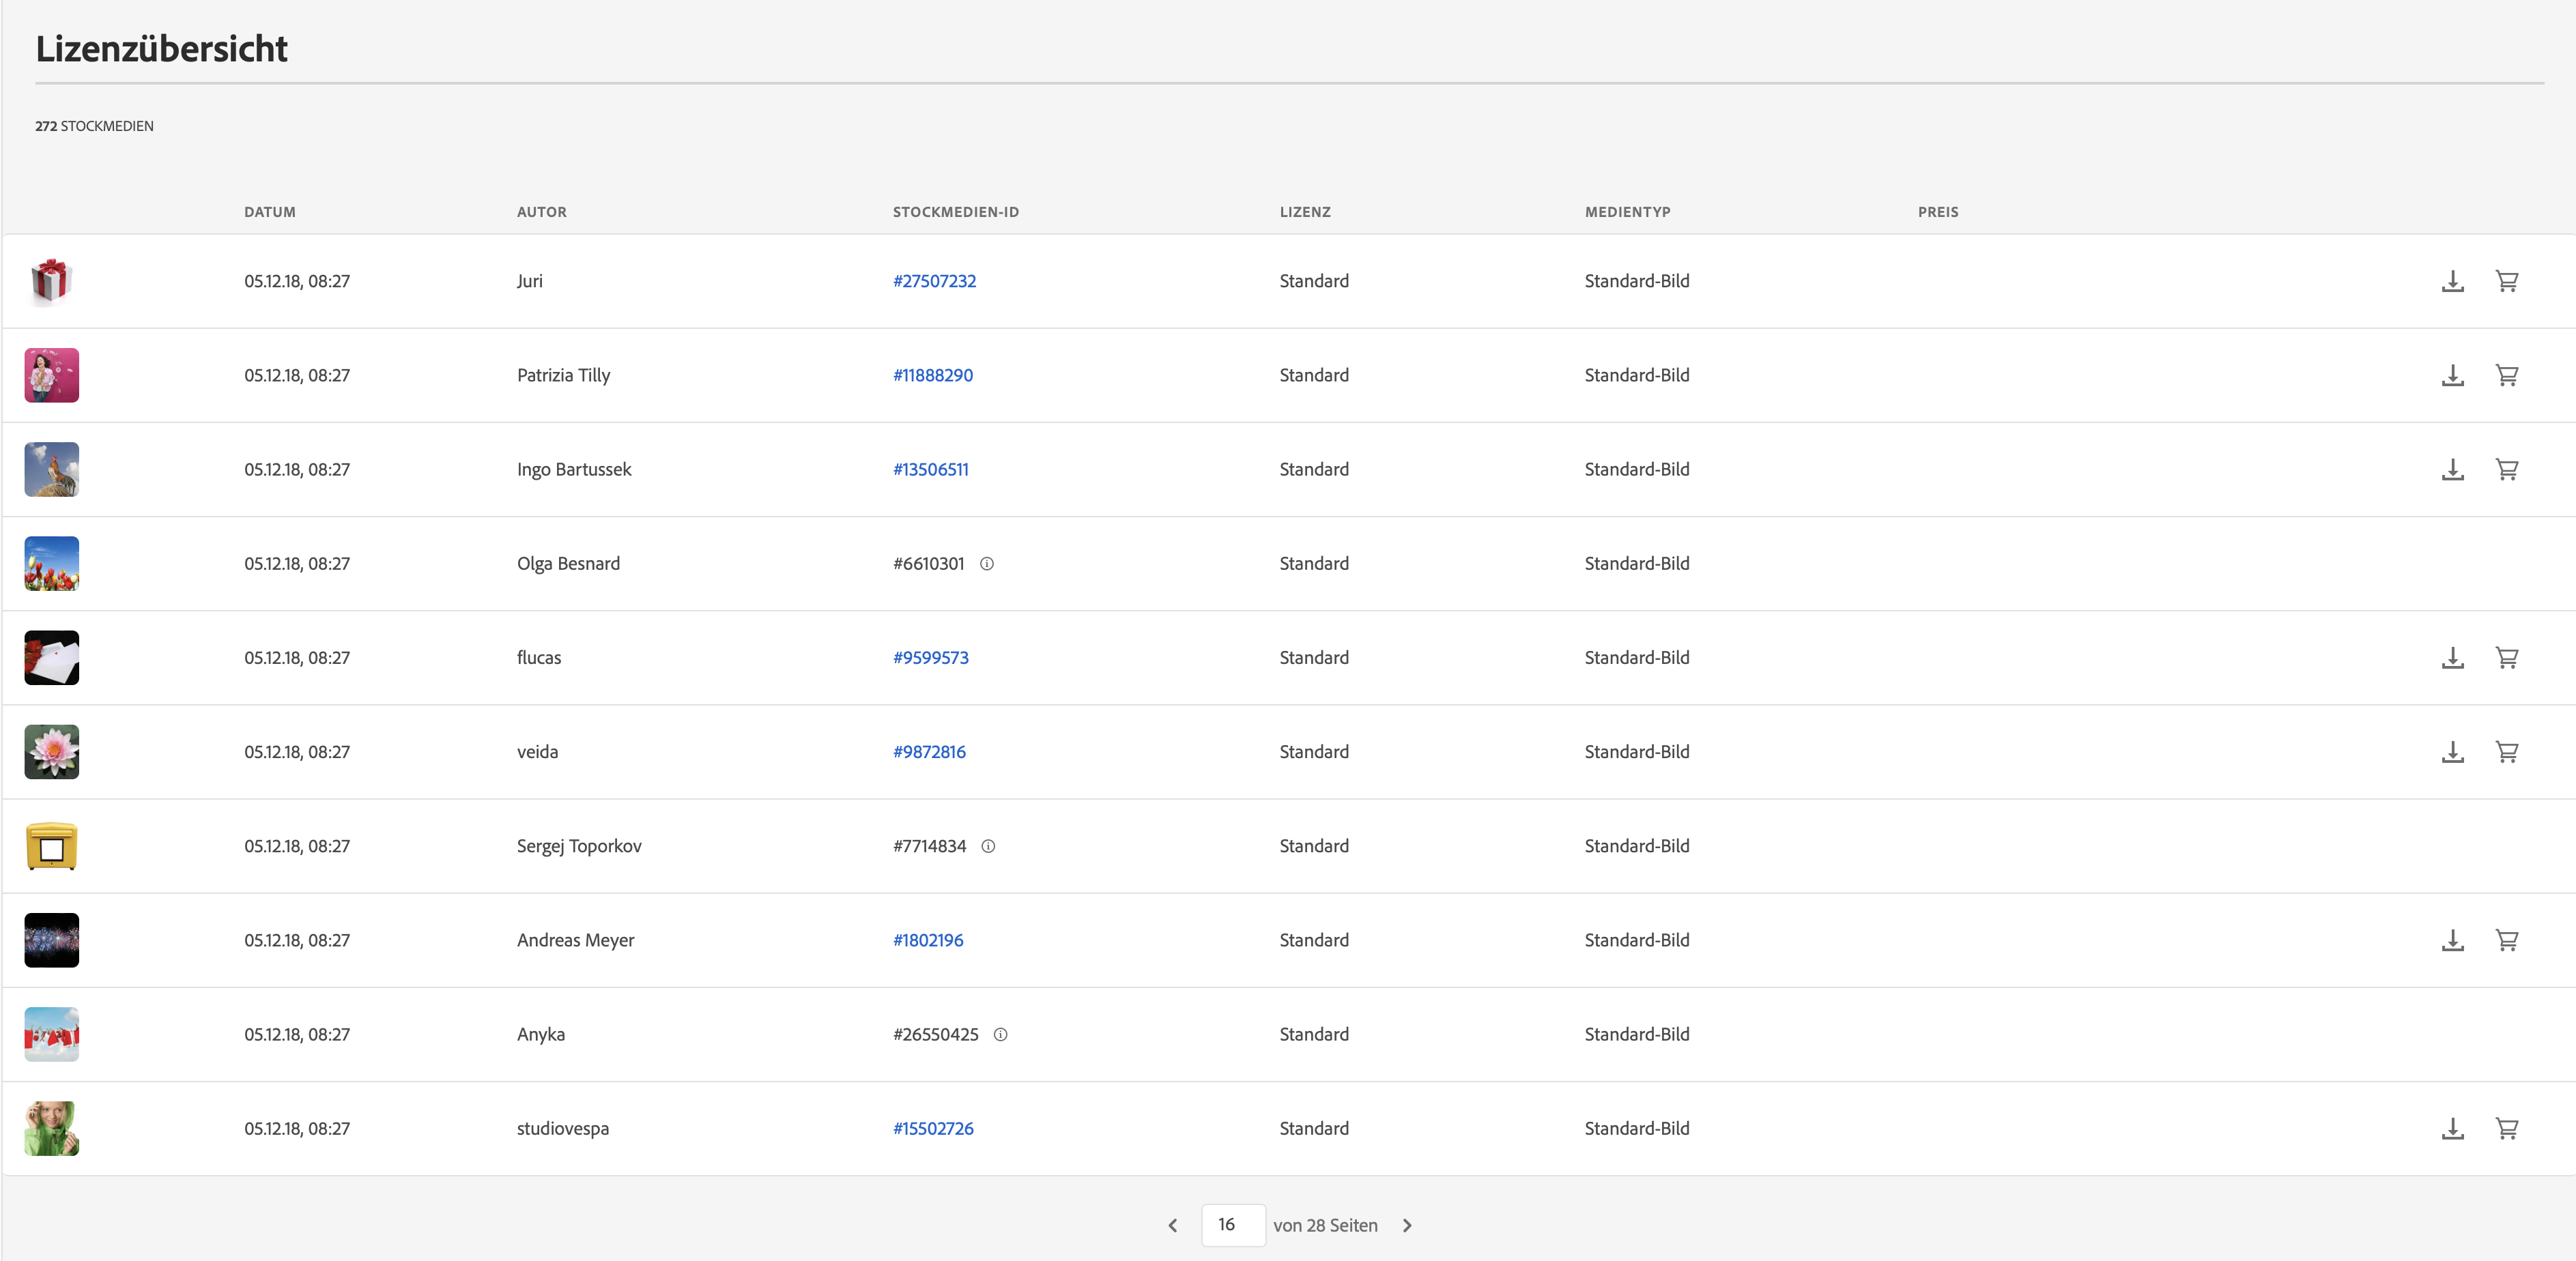Go to next page with right chevron
This screenshot has height=1261, width=2576.
click(1407, 1225)
